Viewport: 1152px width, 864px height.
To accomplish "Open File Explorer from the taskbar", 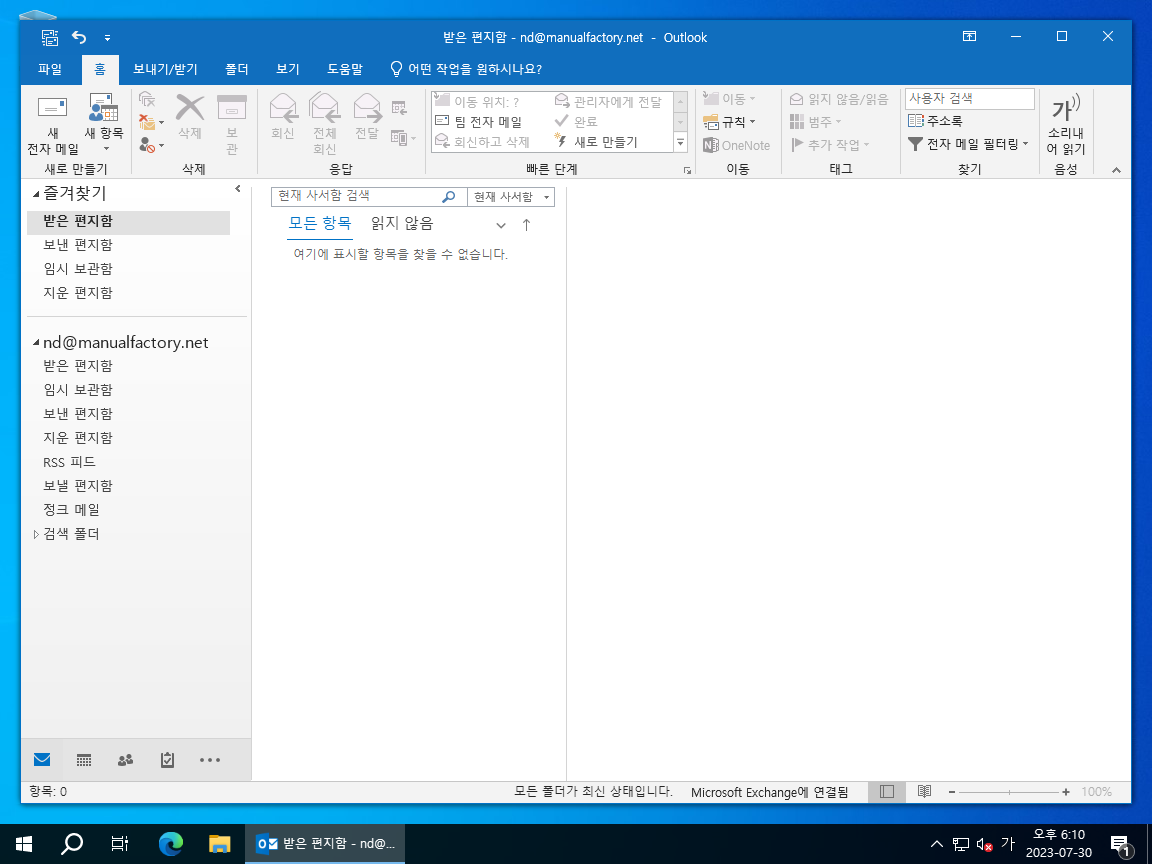I will (220, 843).
